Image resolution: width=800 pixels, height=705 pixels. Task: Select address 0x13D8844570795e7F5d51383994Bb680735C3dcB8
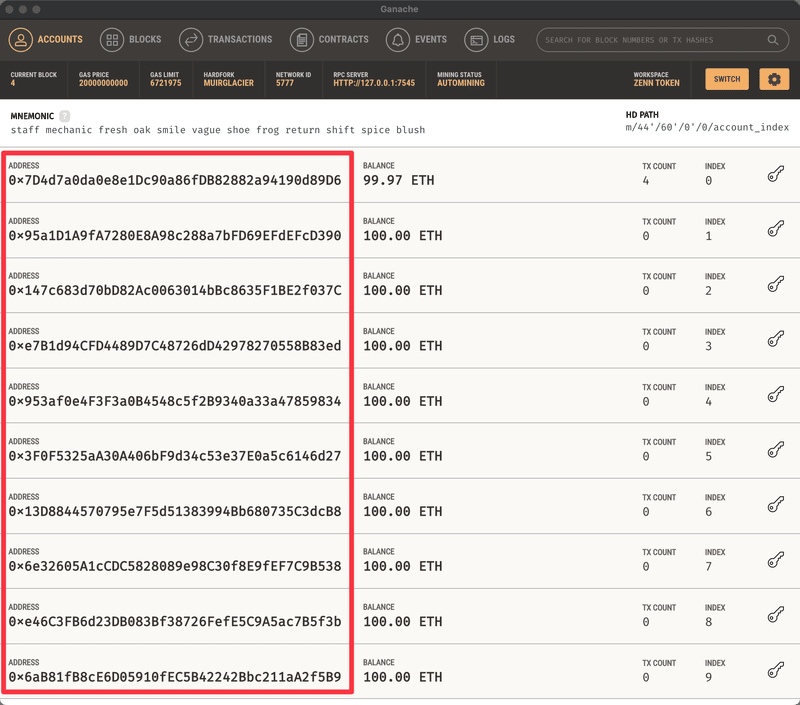point(174,512)
